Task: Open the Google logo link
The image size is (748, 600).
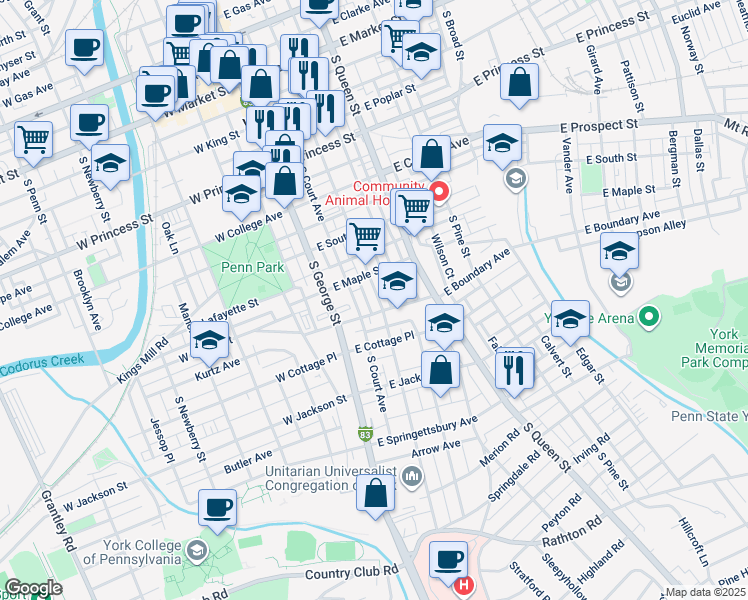Action: [x=33, y=589]
